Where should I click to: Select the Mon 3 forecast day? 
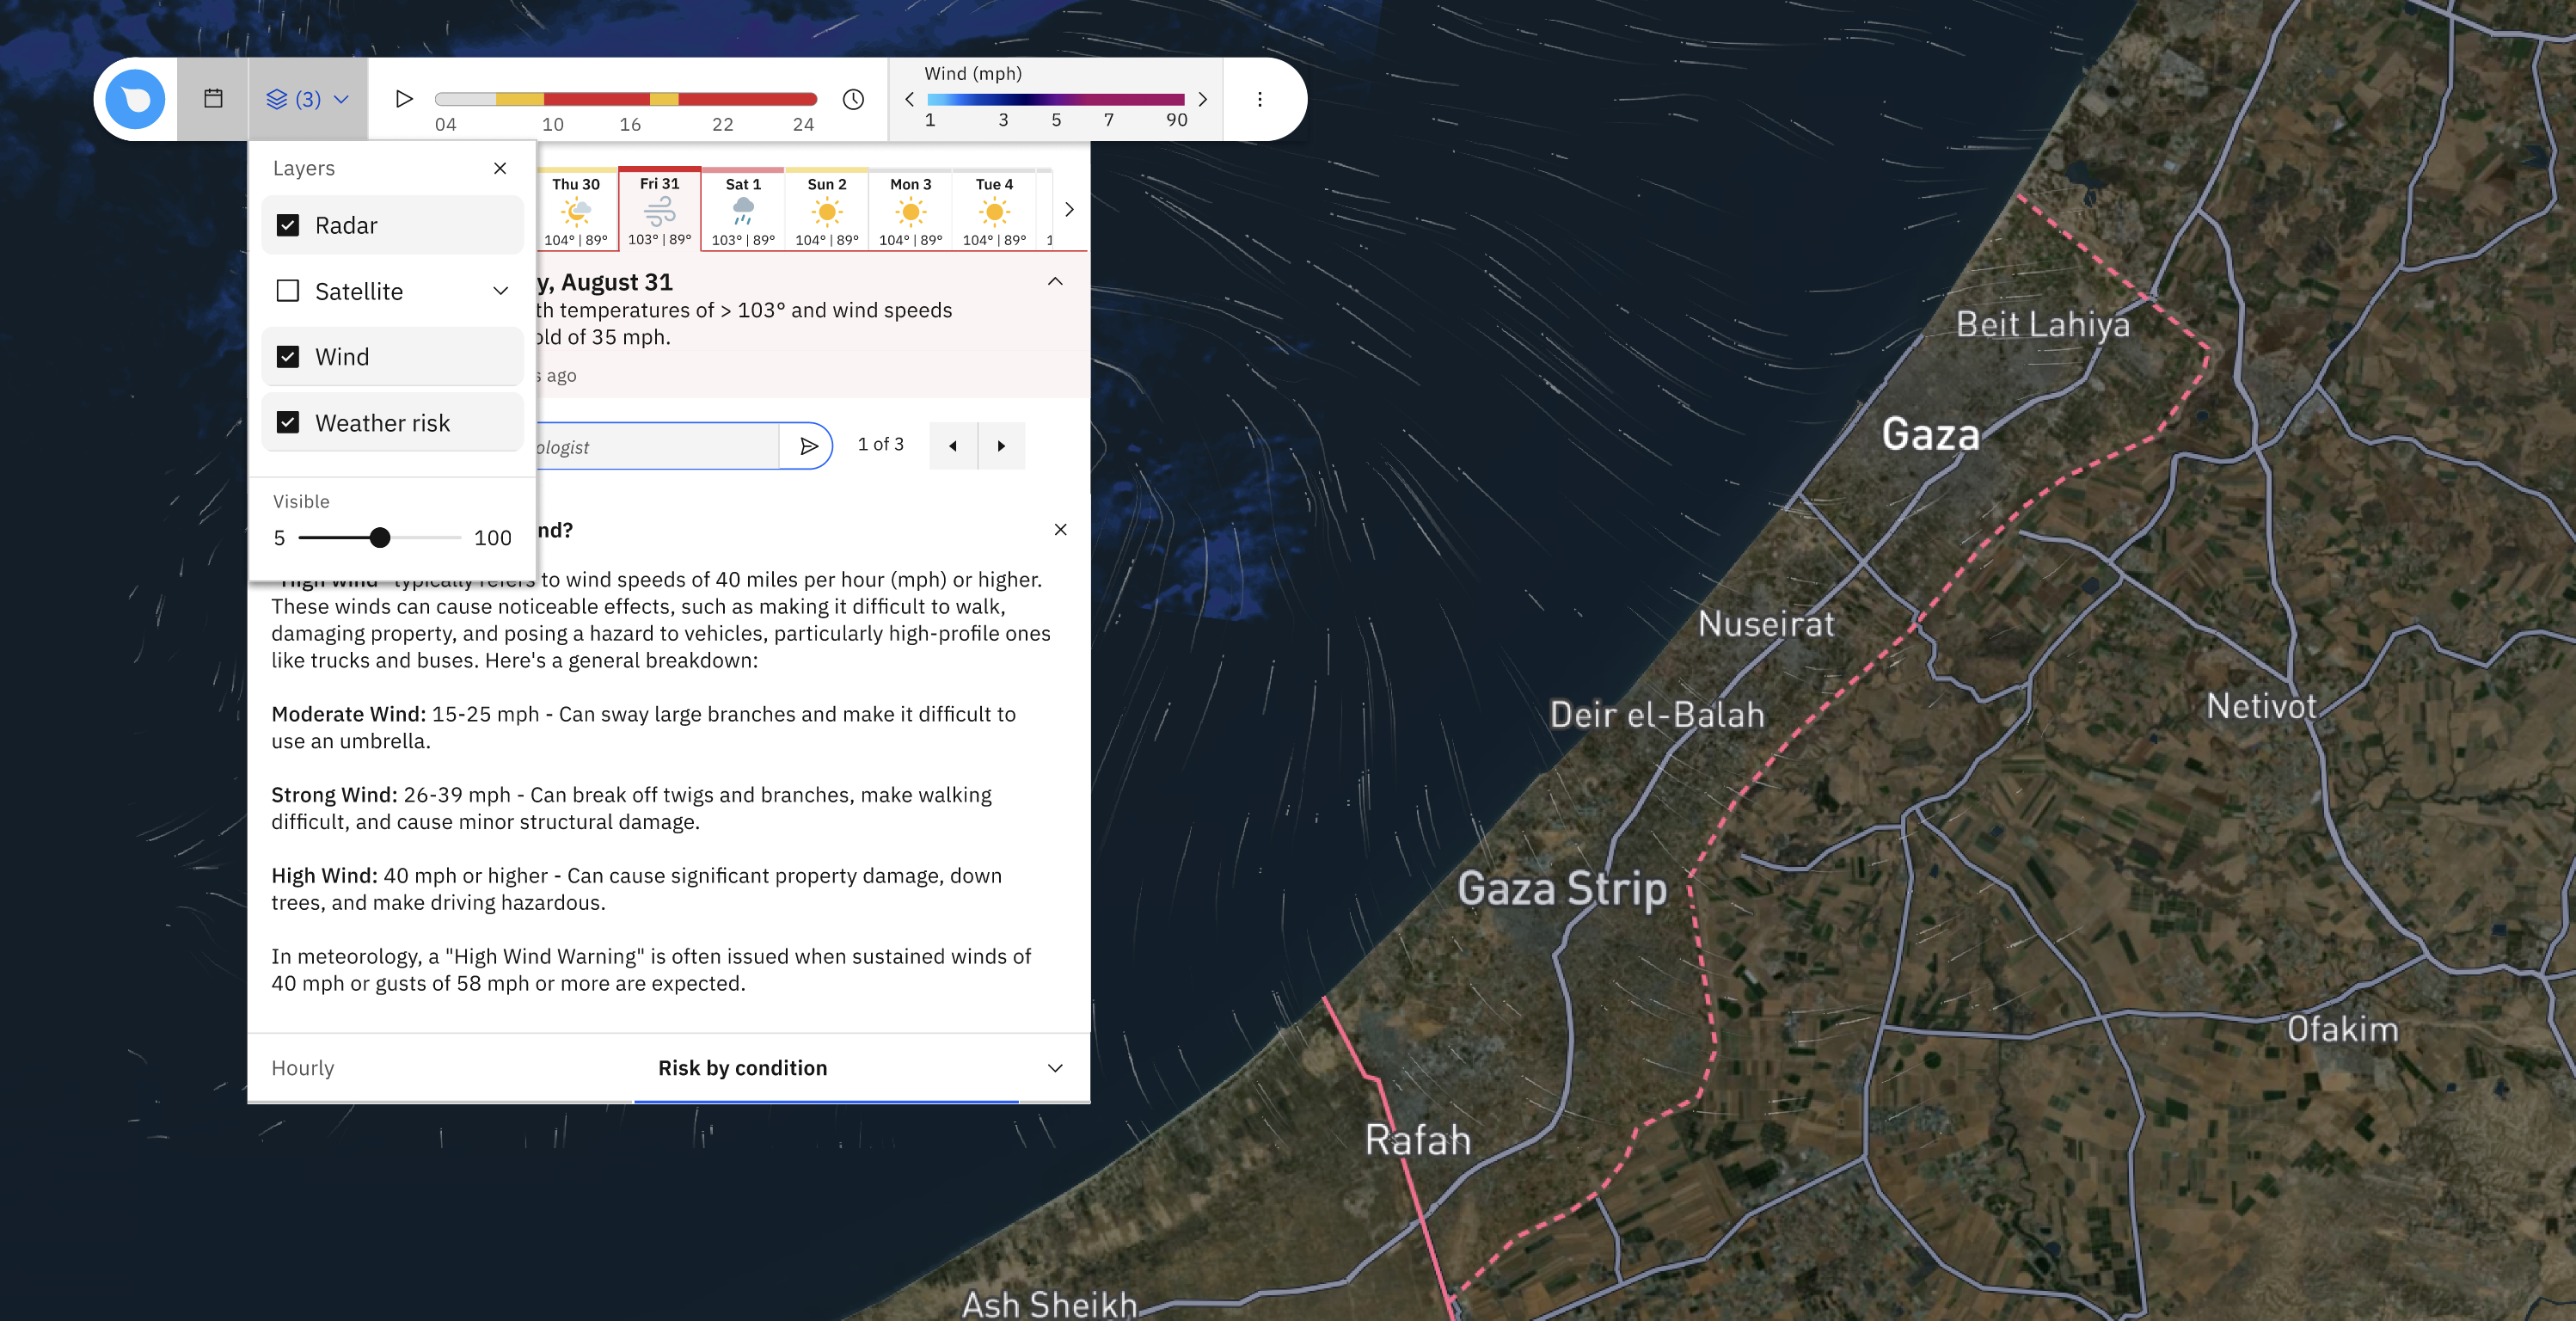911,210
